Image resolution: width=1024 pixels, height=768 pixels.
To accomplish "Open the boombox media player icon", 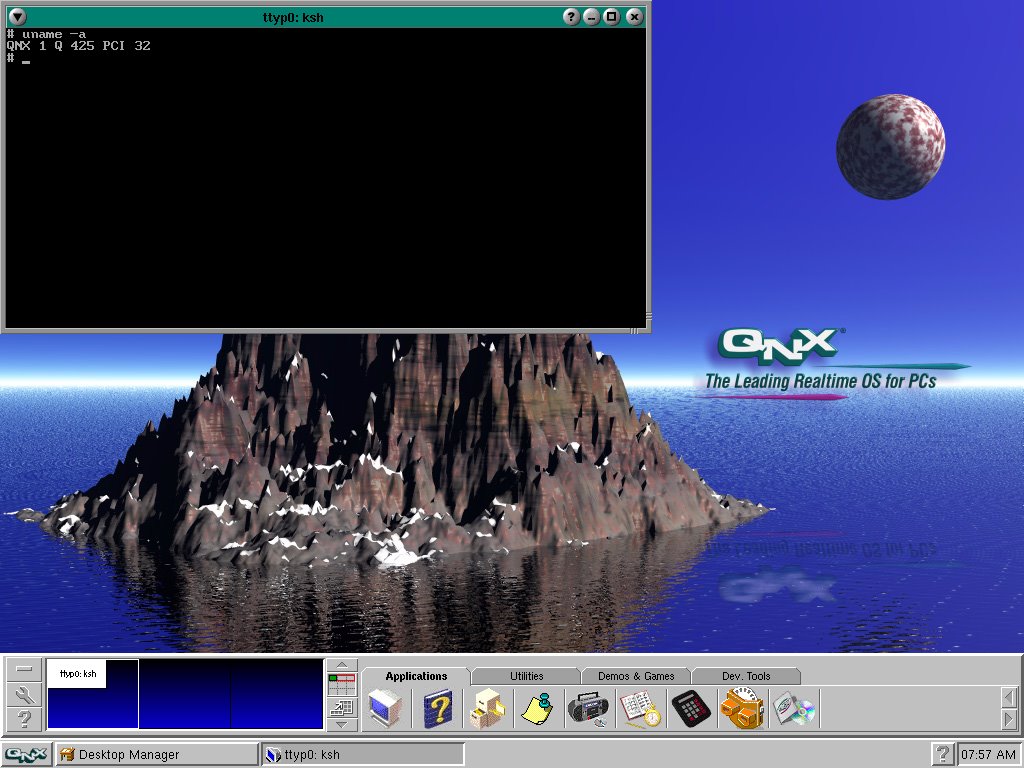I will pos(589,709).
